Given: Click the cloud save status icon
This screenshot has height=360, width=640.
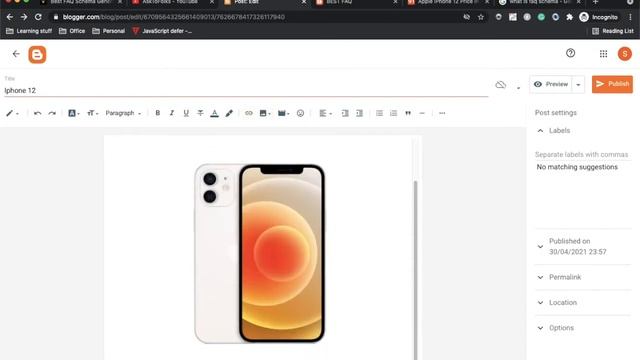Looking at the screenshot, I should [500, 85].
